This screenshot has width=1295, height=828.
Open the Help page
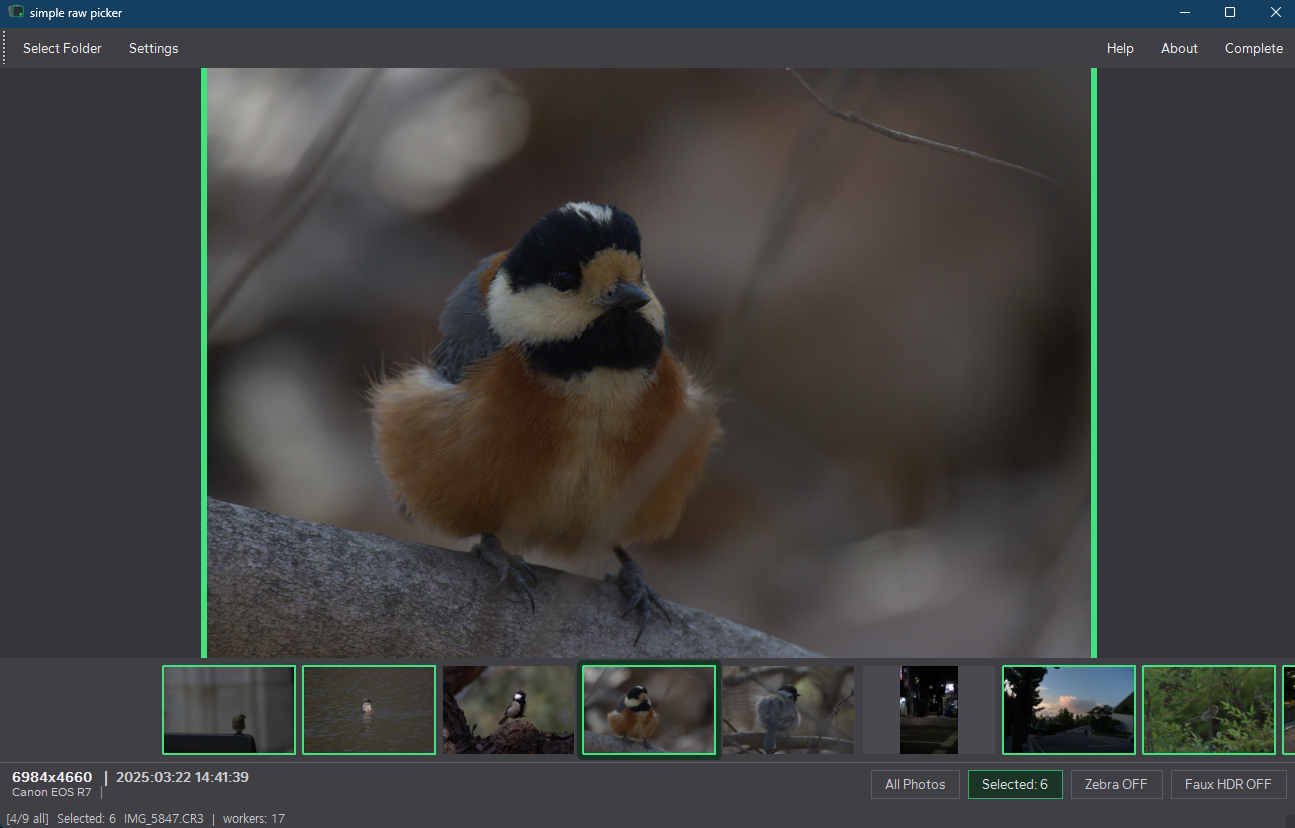click(x=1120, y=47)
